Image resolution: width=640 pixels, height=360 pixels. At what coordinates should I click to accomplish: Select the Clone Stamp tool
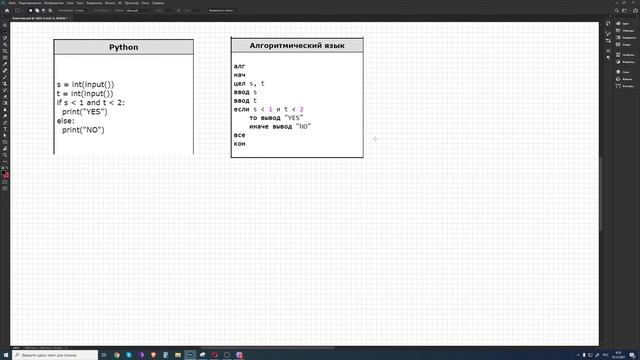[5, 84]
